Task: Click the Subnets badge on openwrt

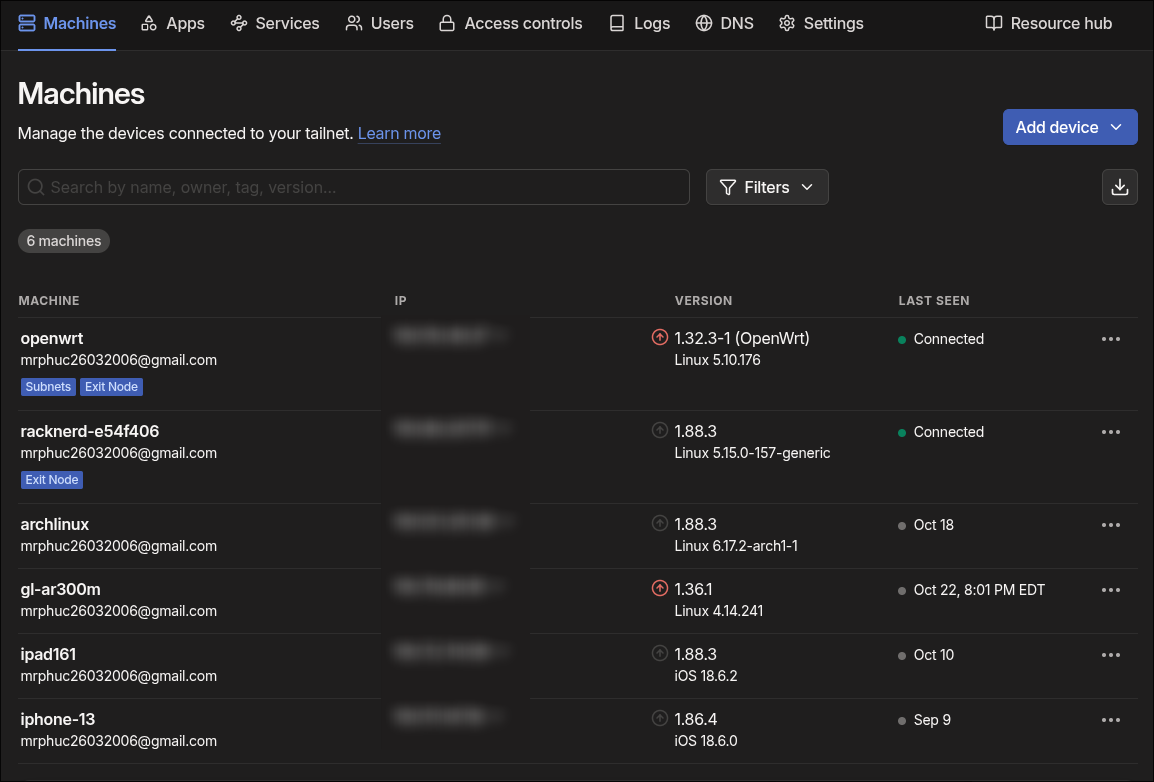Action: click(48, 387)
